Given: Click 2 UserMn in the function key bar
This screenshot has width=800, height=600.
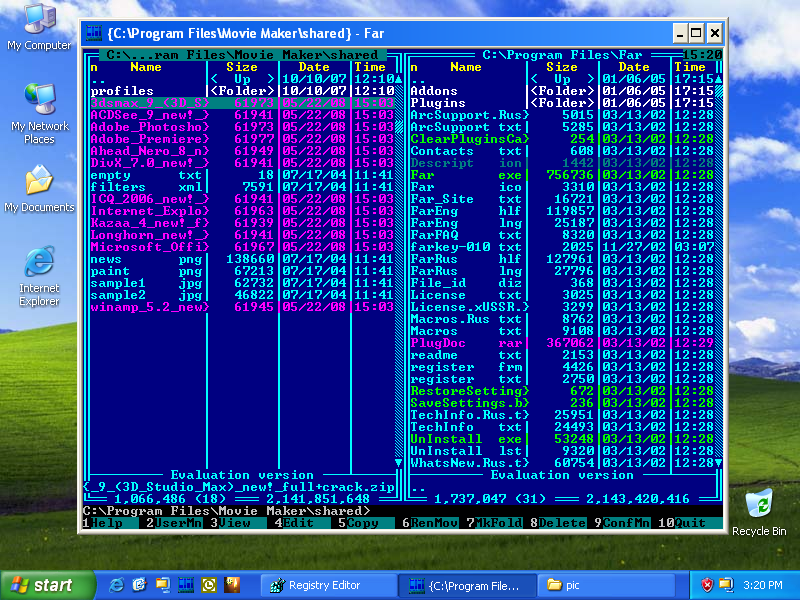Looking at the screenshot, I should coord(174,523).
